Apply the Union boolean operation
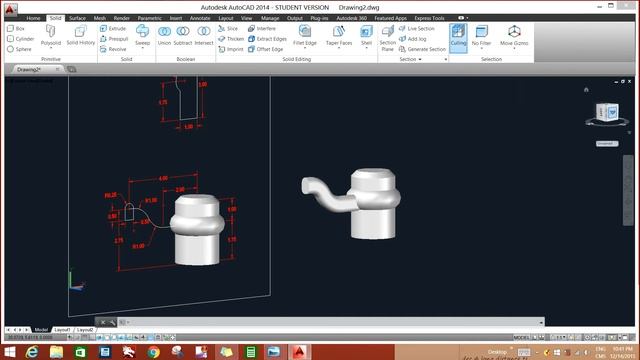 164,35
